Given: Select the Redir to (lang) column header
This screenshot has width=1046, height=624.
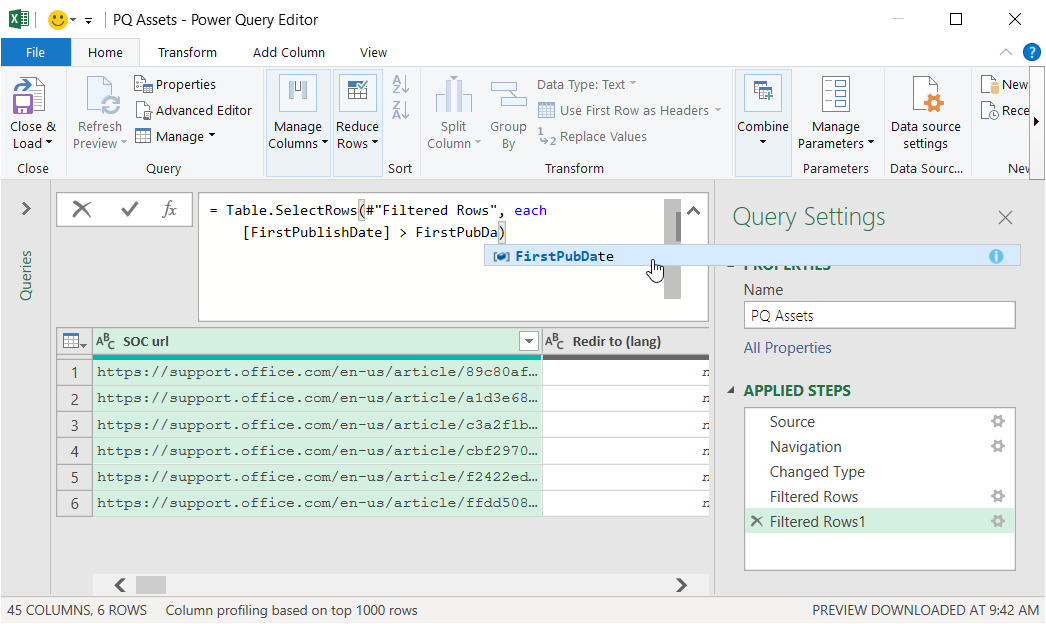Looking at the screenshot, I should coord(626,341).
